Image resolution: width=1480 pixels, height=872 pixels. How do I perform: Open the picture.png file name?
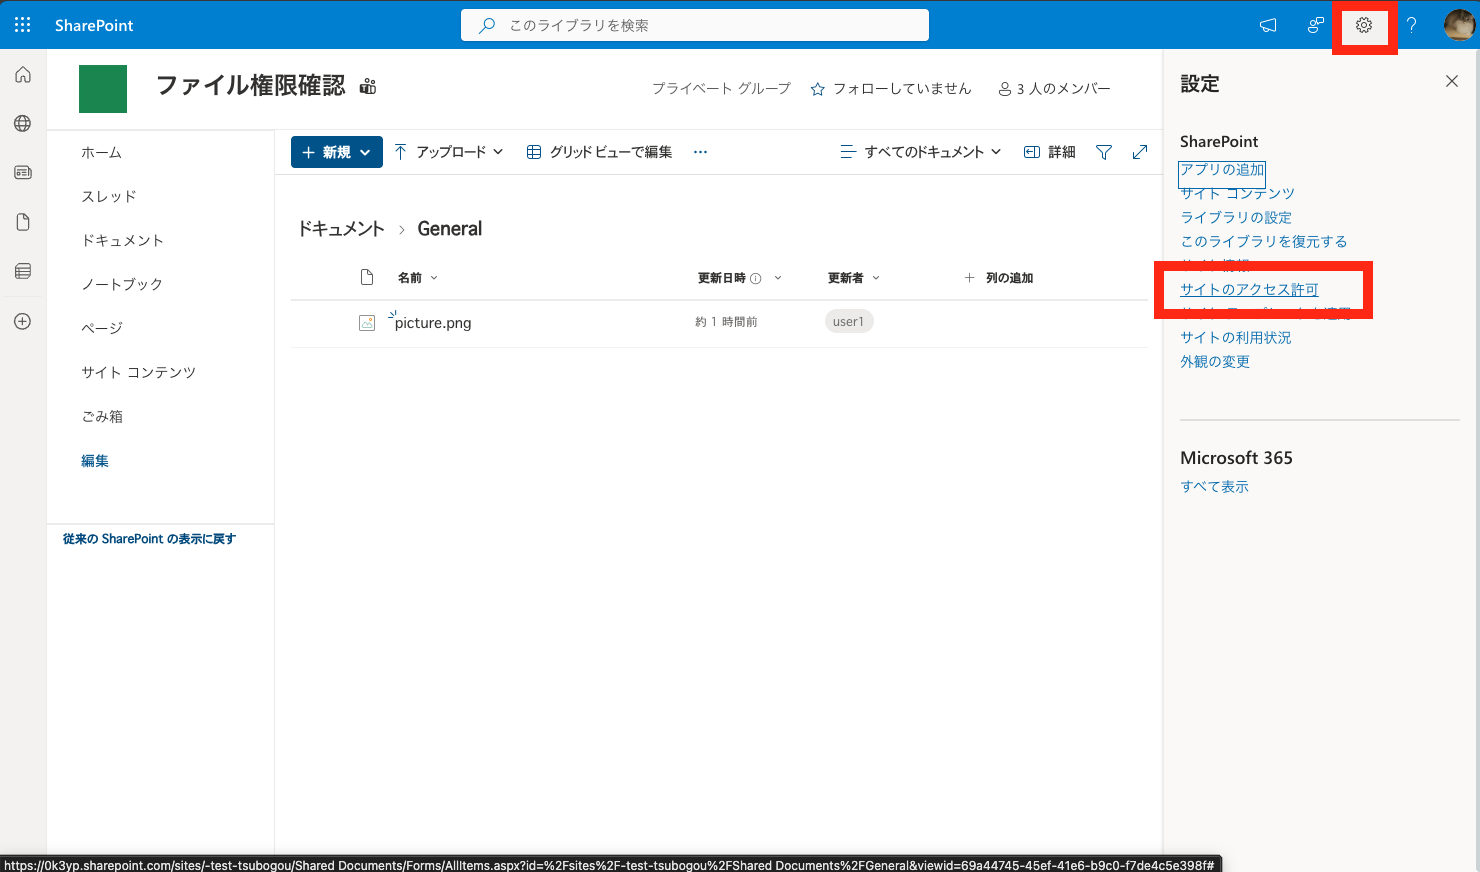point(433,323)
